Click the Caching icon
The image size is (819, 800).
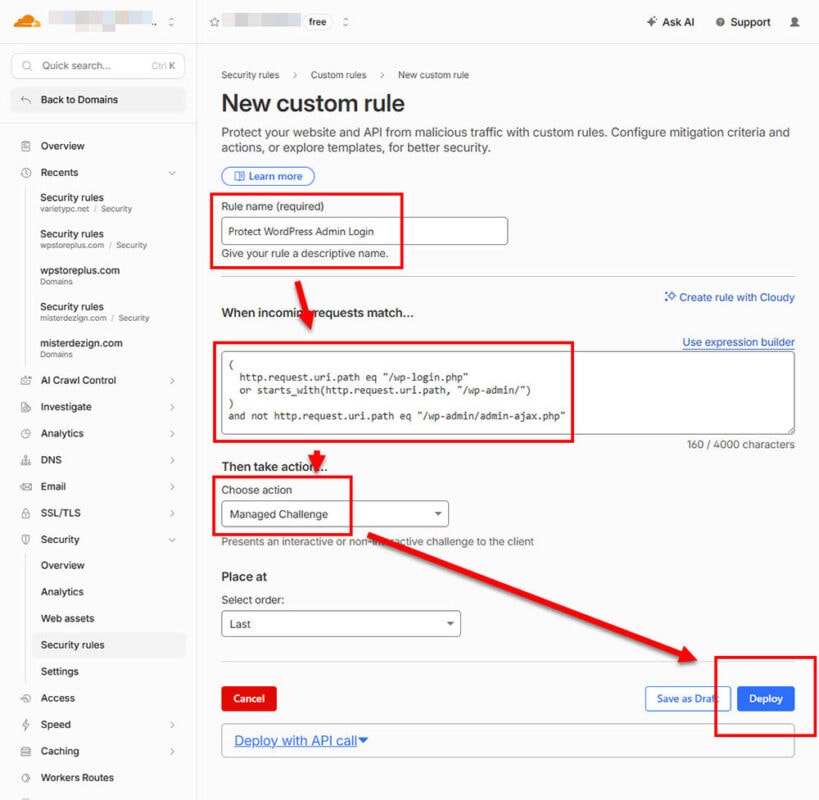[26, 752]
